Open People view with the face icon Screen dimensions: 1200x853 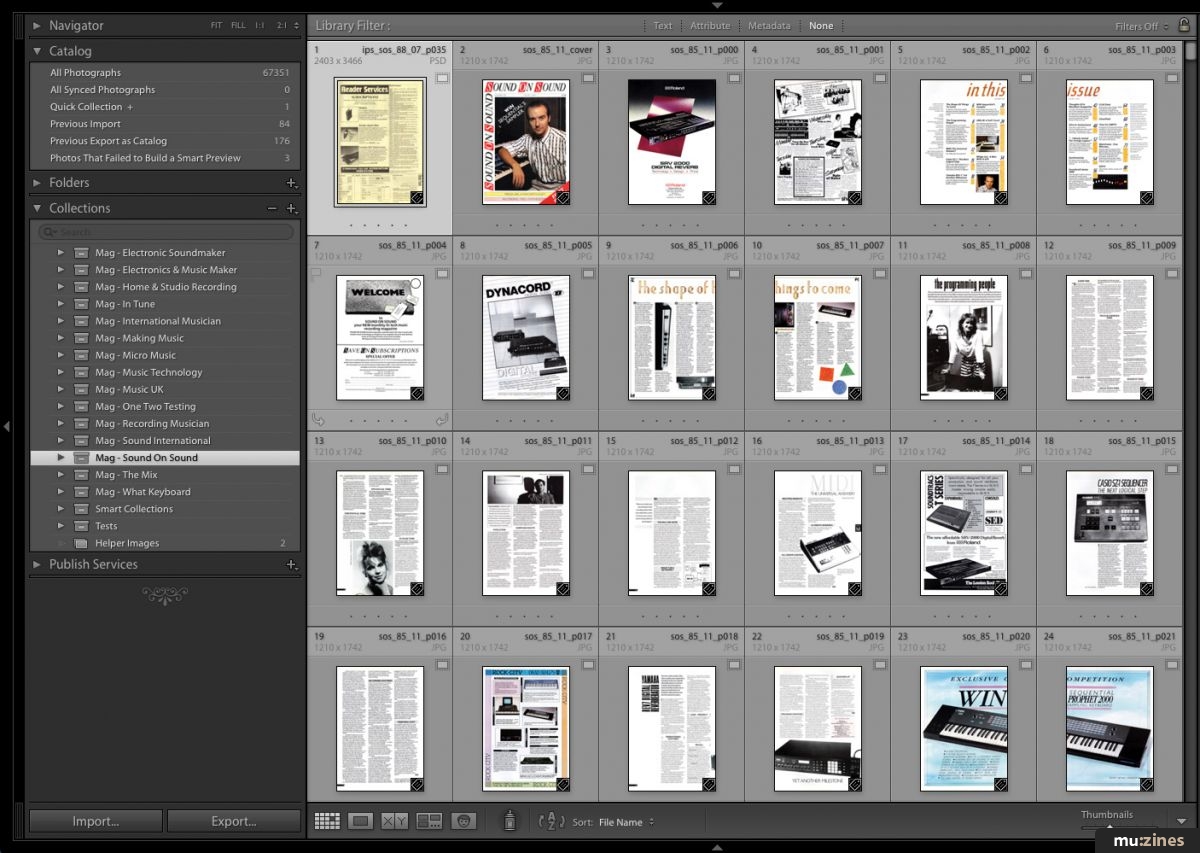[x=464, y=820]
